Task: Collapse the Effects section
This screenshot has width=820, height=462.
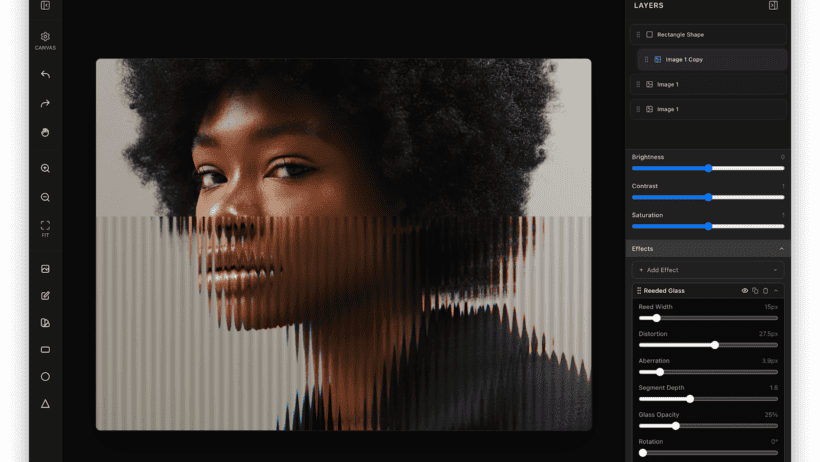Action: [781, 249]
